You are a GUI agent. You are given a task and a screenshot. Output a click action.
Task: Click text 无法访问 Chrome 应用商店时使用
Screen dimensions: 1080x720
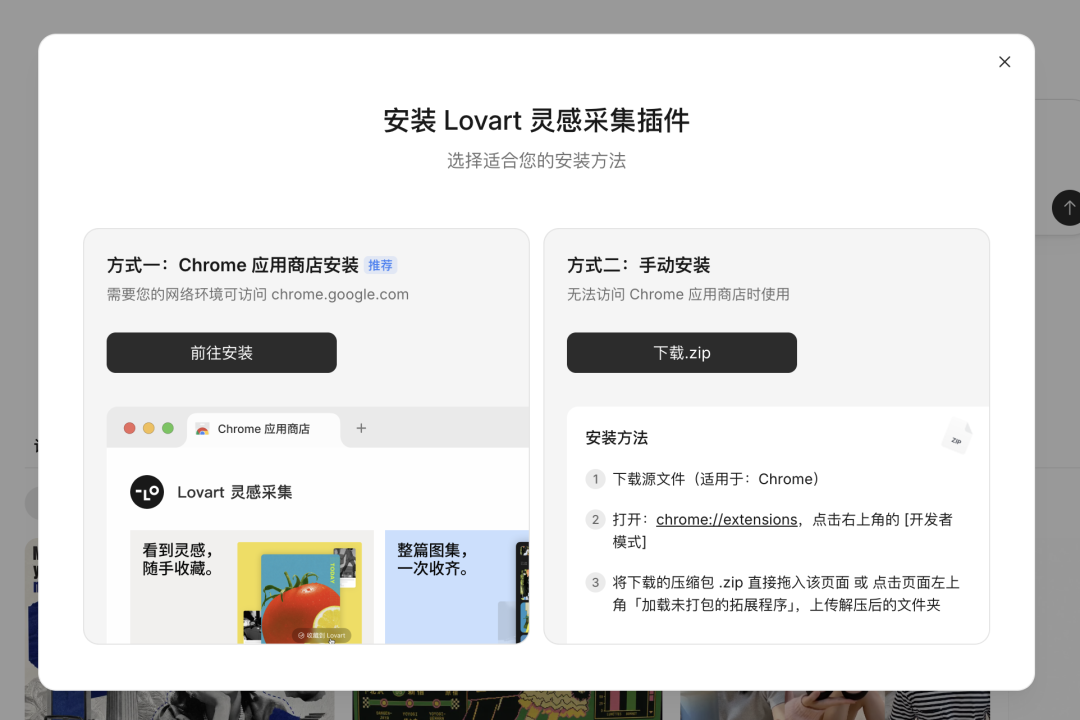pyautogui.click(x=678, y=295)
